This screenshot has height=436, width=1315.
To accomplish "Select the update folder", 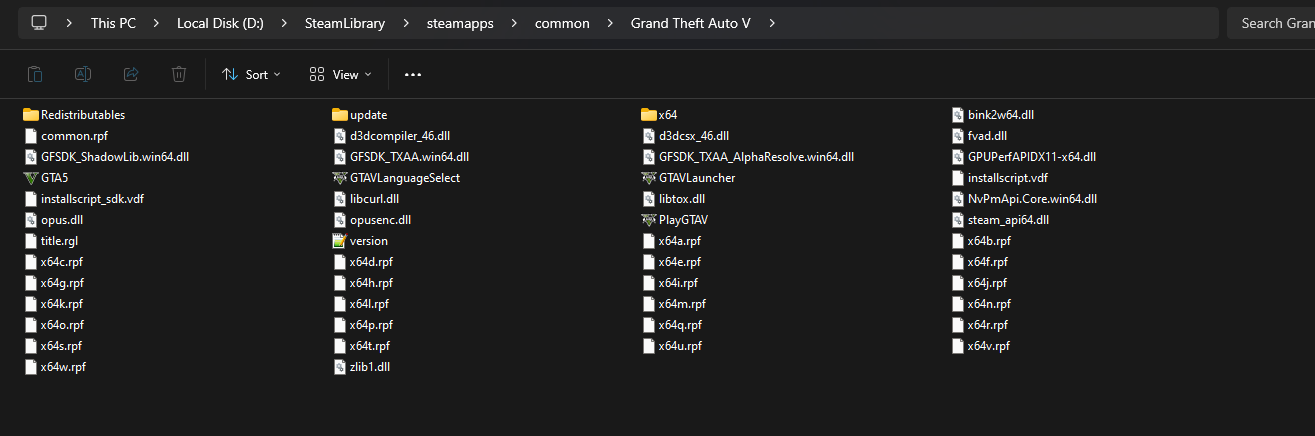I will point(368,115).
